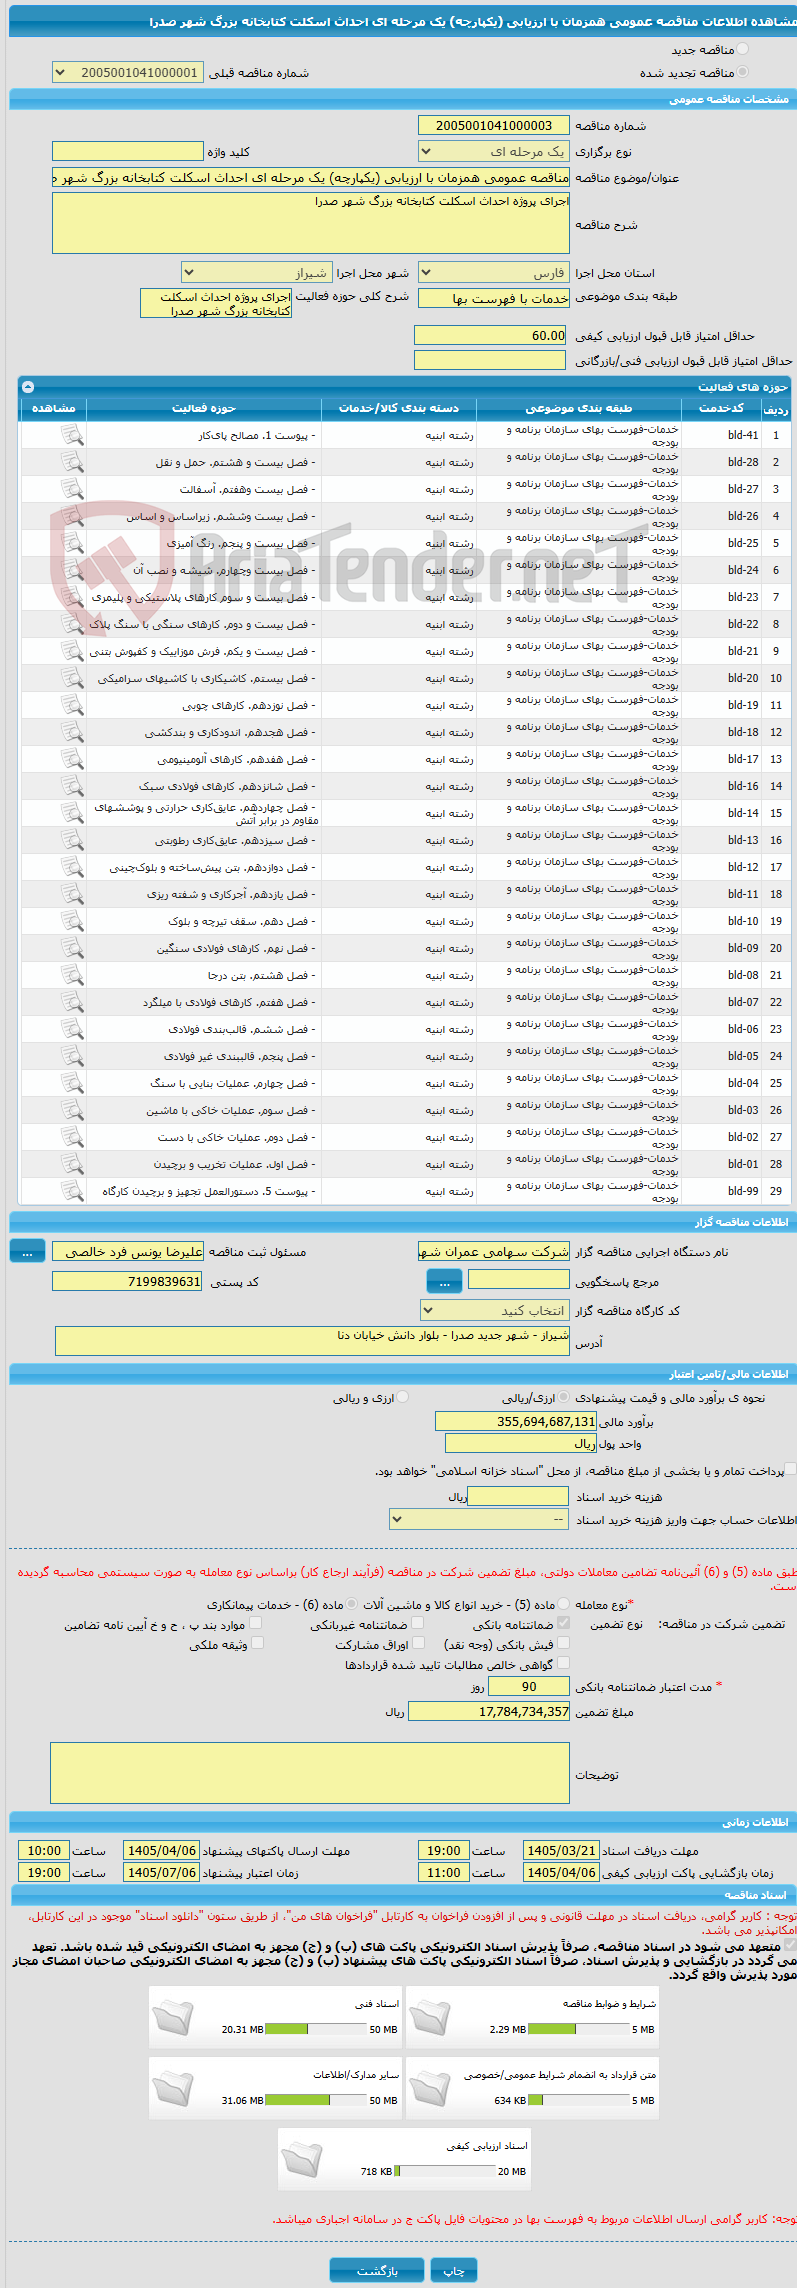Viewport: 797px width, 2288px height.
Task: Select the مناقصه تجدید شده radio button
Action: pos(742,72)
